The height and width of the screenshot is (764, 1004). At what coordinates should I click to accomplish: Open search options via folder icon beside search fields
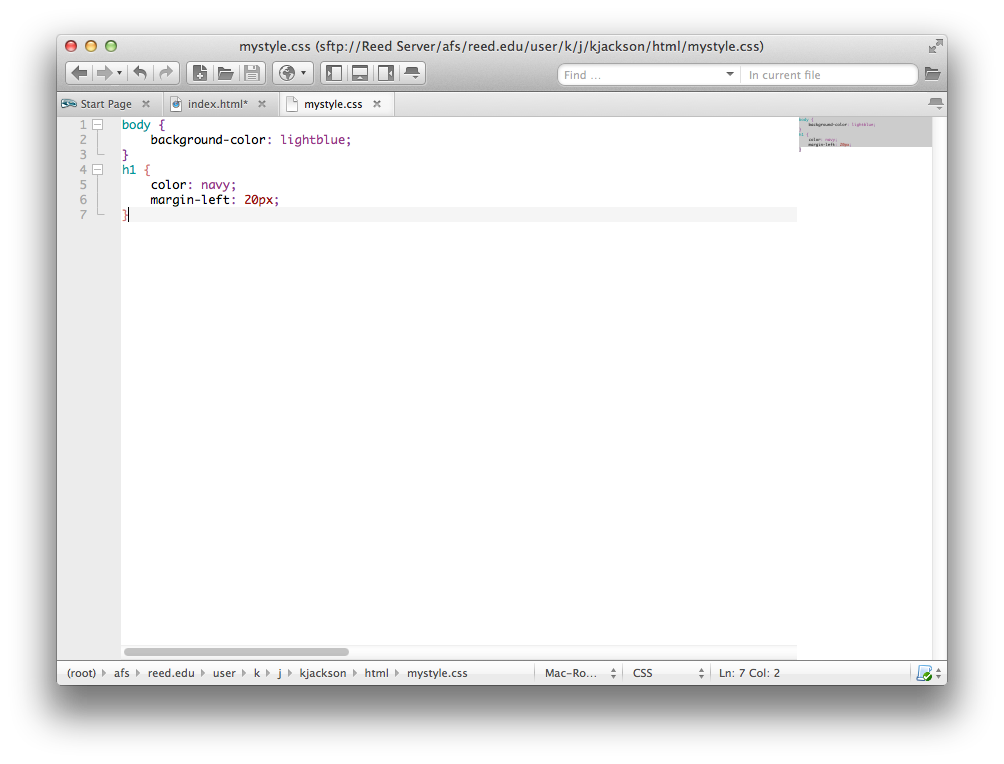932,74
